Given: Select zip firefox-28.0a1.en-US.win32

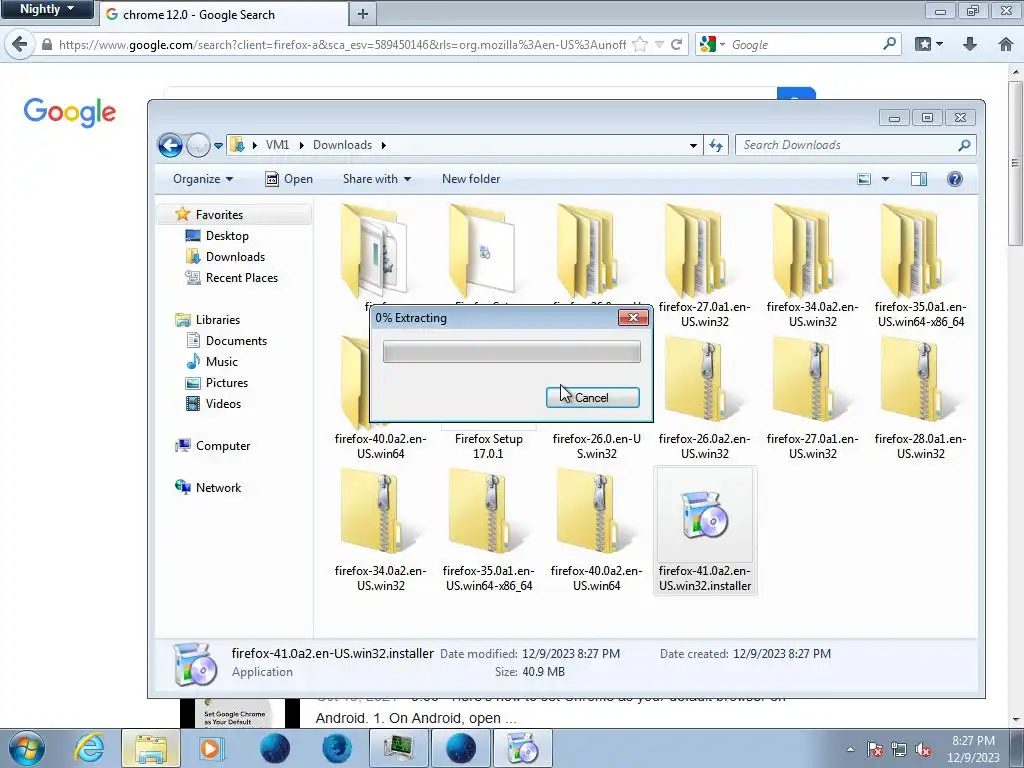Looking at the screenshot, I should [921, 398].
